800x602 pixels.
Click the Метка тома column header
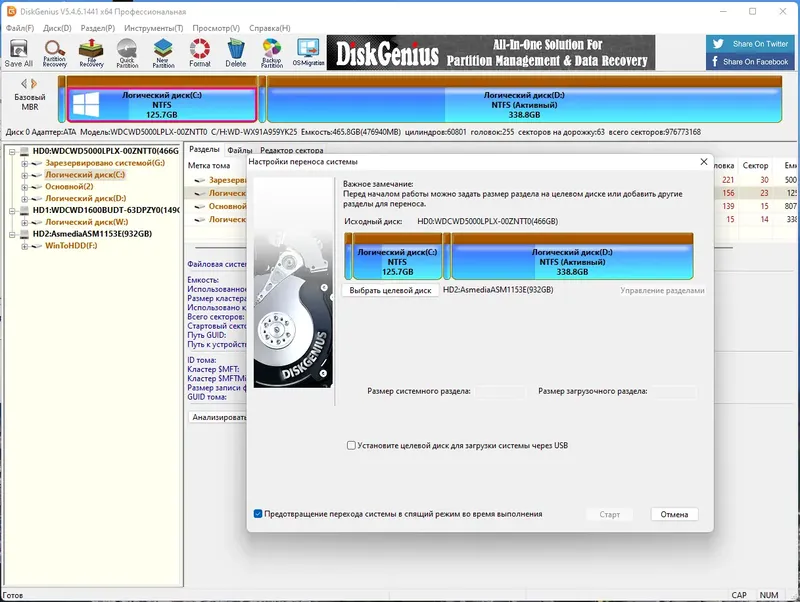(209, 165)
